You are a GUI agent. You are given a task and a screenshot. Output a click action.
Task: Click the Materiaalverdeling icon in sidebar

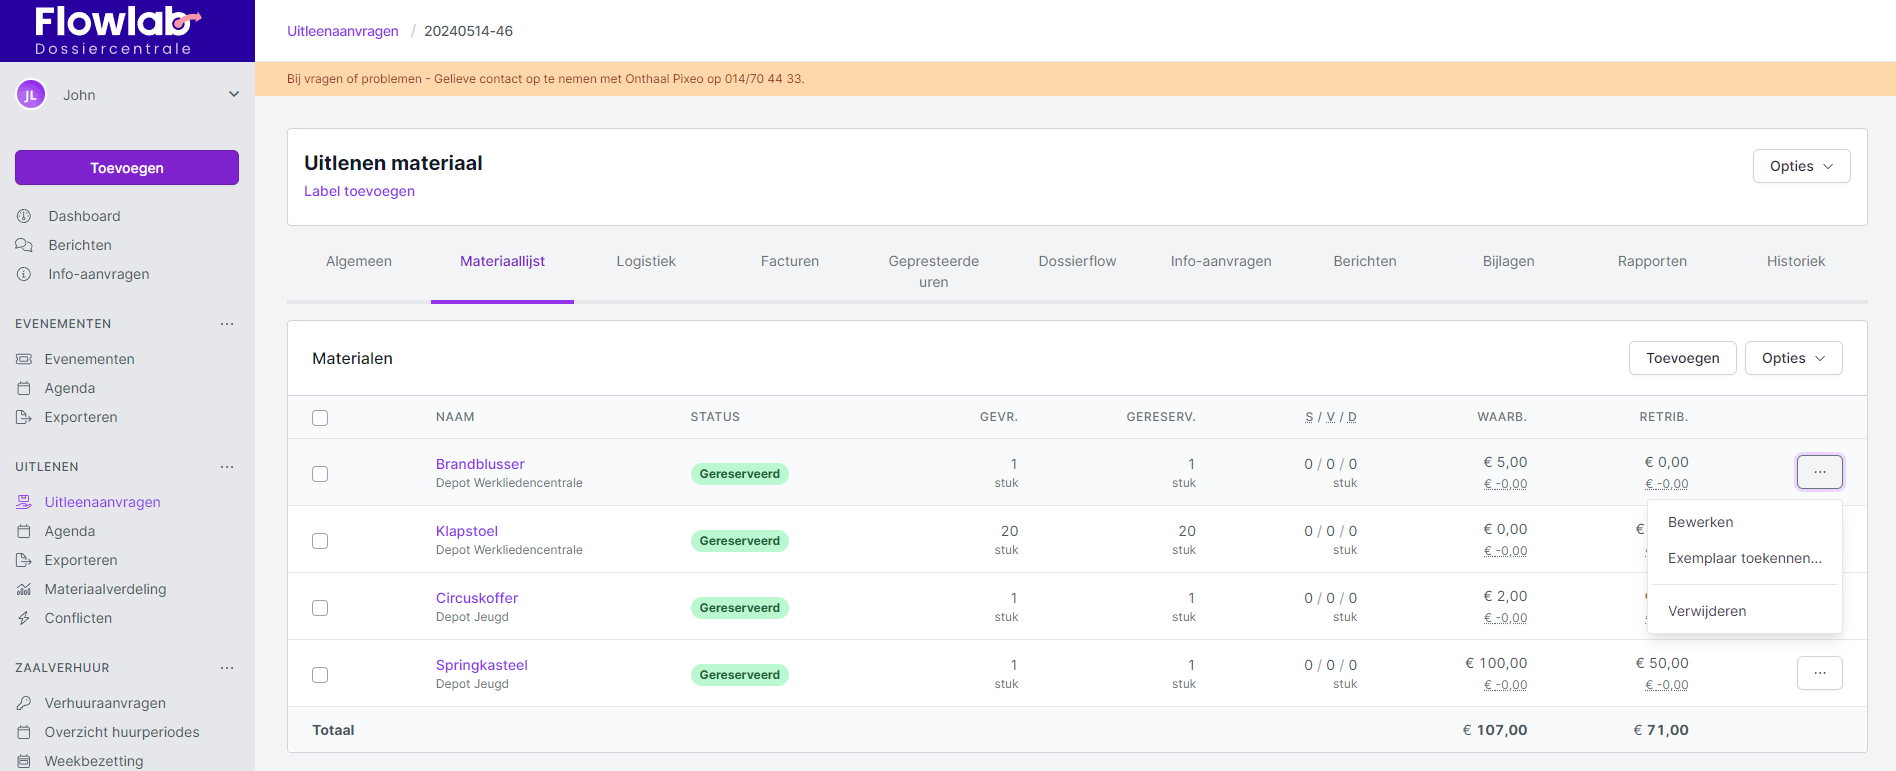click(24, 589)
